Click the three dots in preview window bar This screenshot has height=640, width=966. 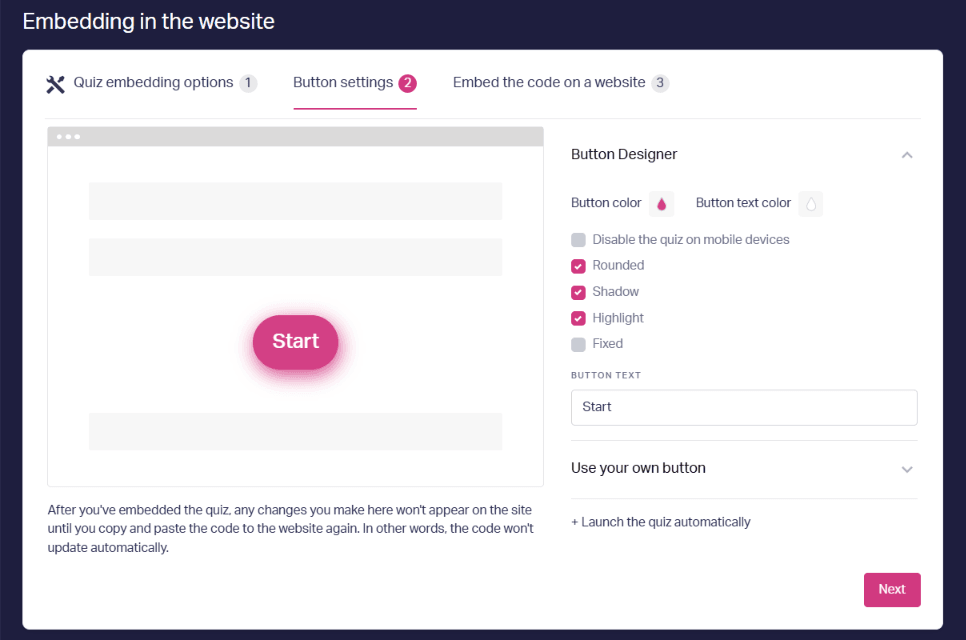[x=68, y=137]
